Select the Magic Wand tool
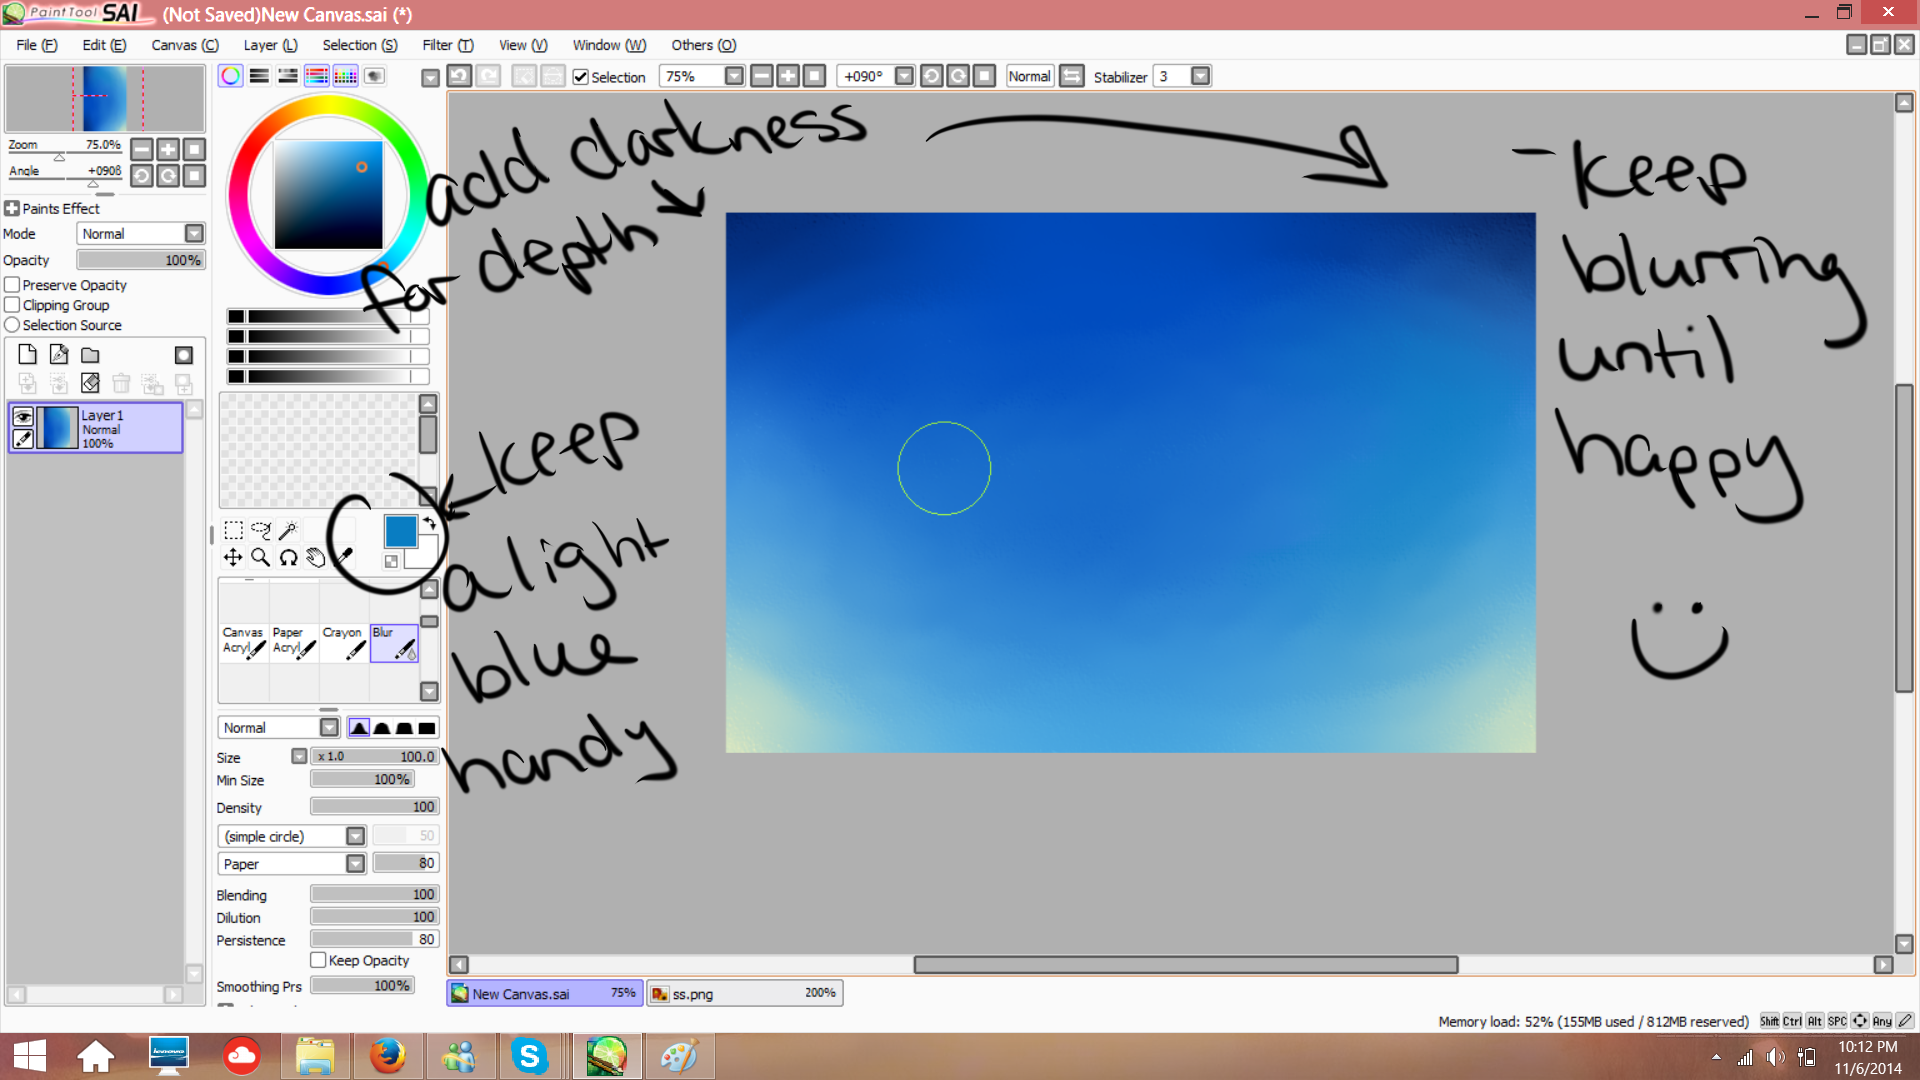 [x=288, y=530]
